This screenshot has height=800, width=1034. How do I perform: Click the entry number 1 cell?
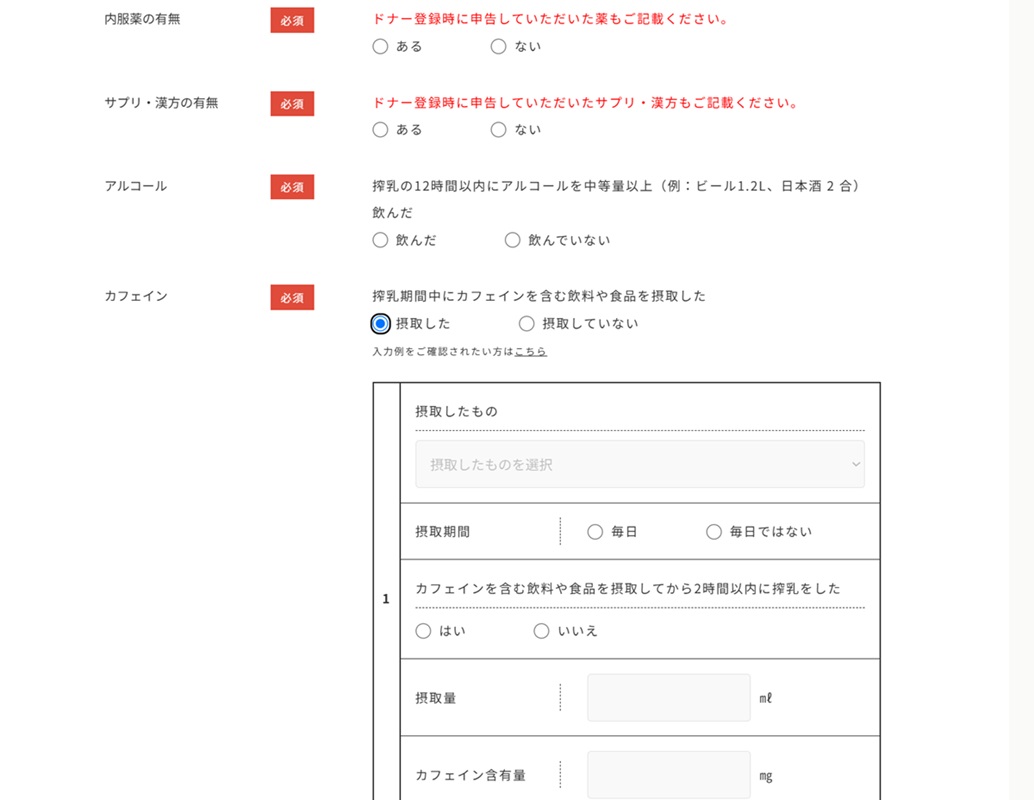[386, 599]
